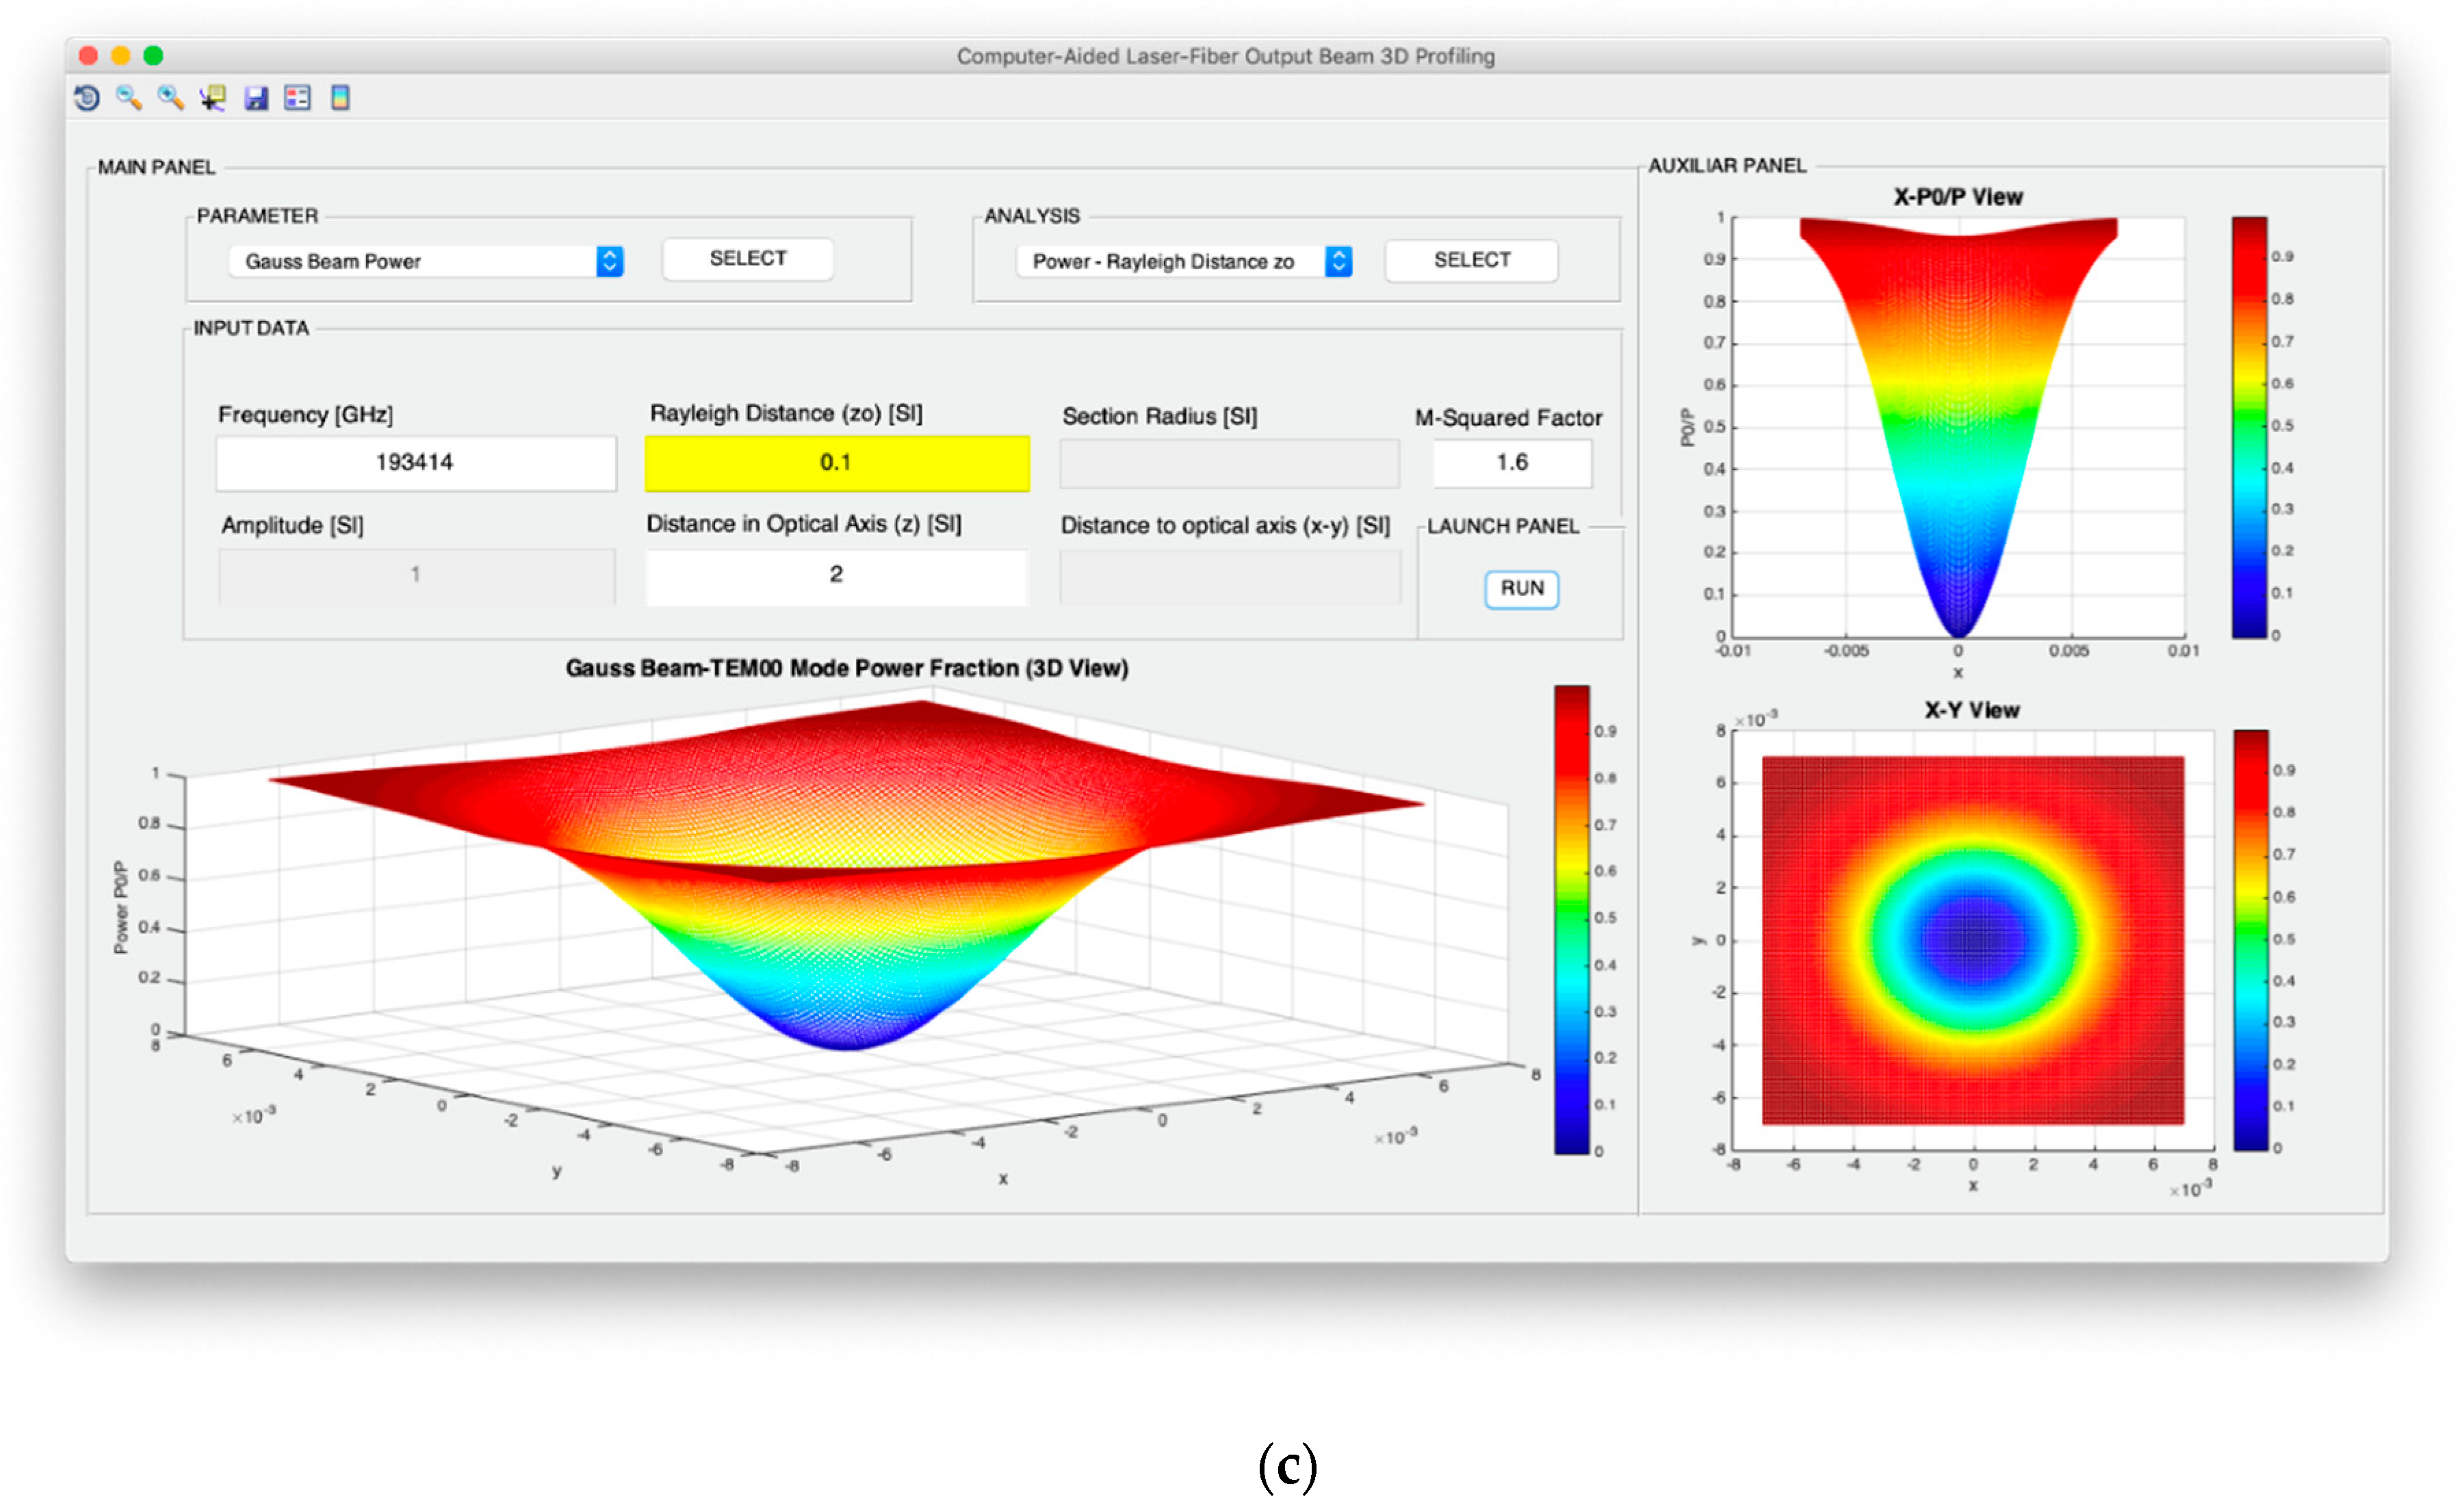Viewport: 2464px width, 1508px height.
Task: Select the Zoom Out magnifier tool
Action: coord(129,98)
